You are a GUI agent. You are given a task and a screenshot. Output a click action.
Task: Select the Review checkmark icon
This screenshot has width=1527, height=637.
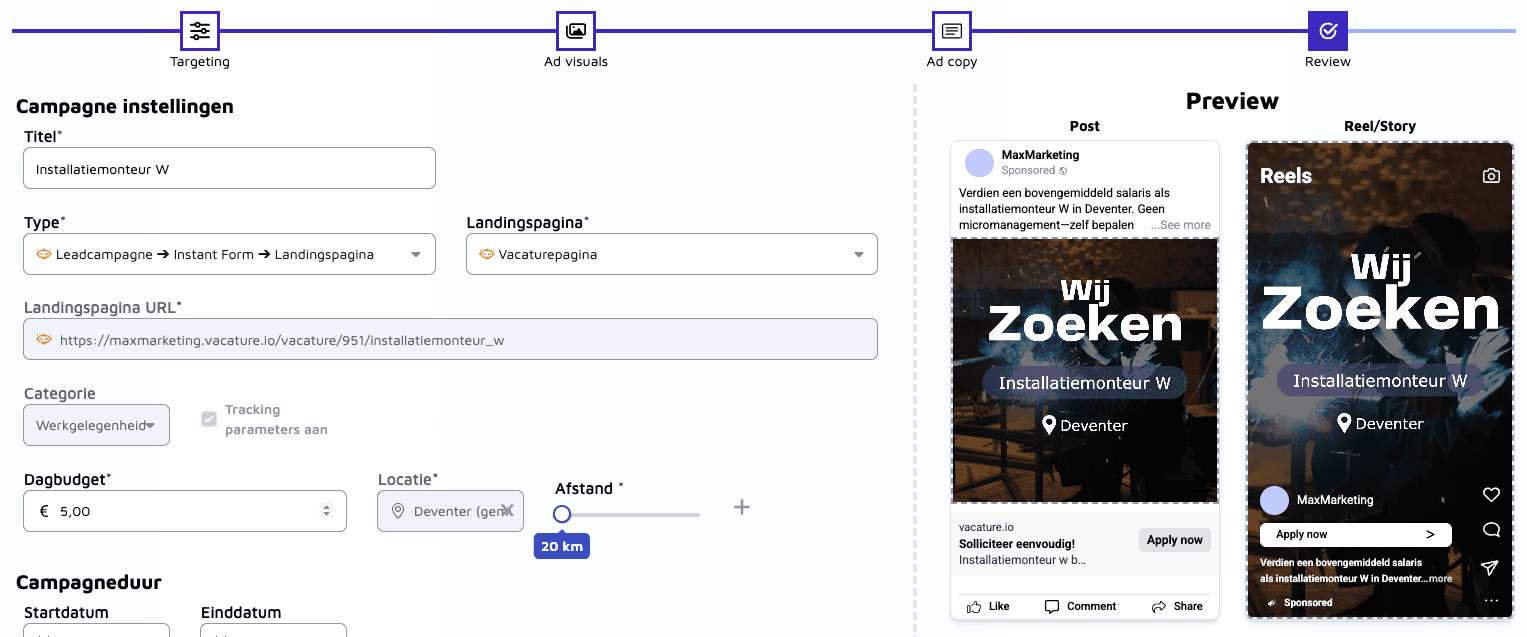[1327, 31]
